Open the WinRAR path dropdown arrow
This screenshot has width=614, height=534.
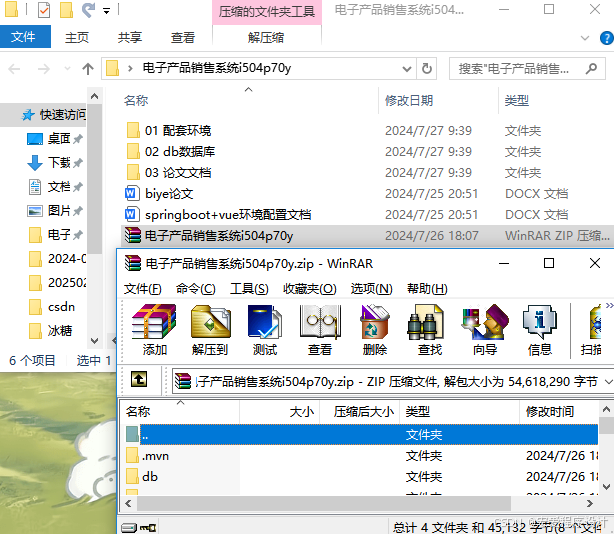pos(609,381)
